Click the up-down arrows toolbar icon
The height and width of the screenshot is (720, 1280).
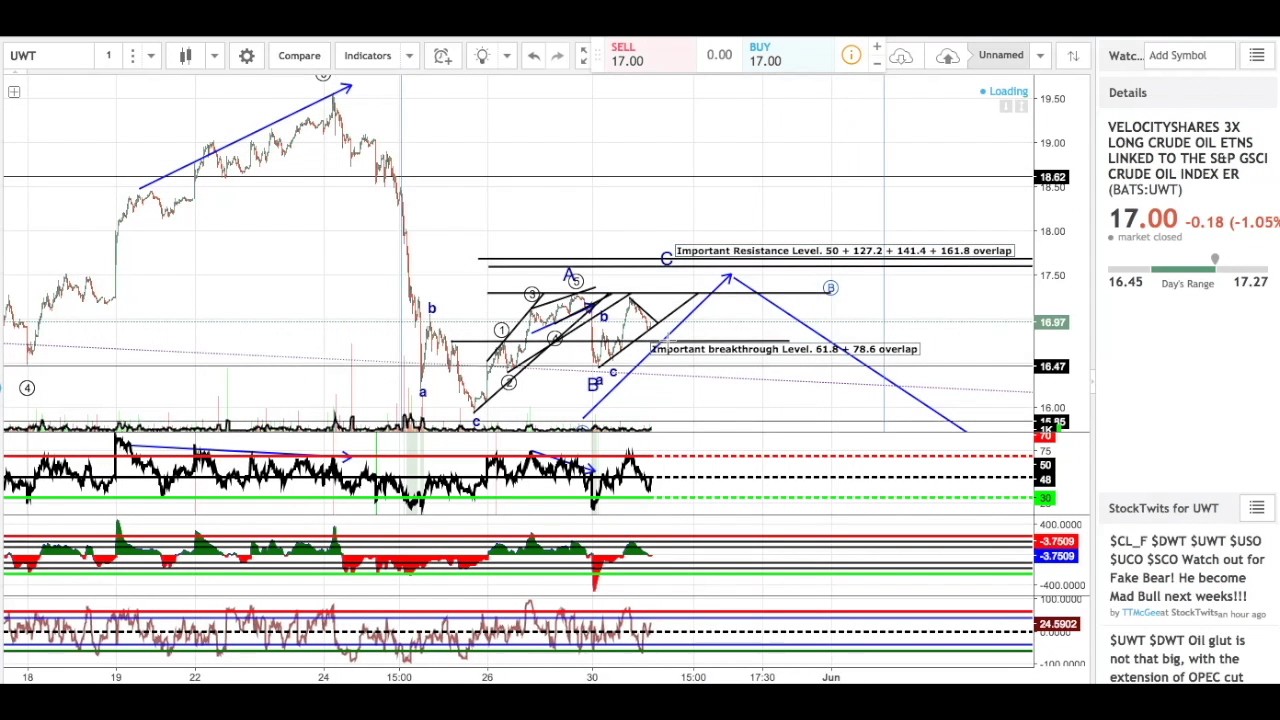point(1073,56)
